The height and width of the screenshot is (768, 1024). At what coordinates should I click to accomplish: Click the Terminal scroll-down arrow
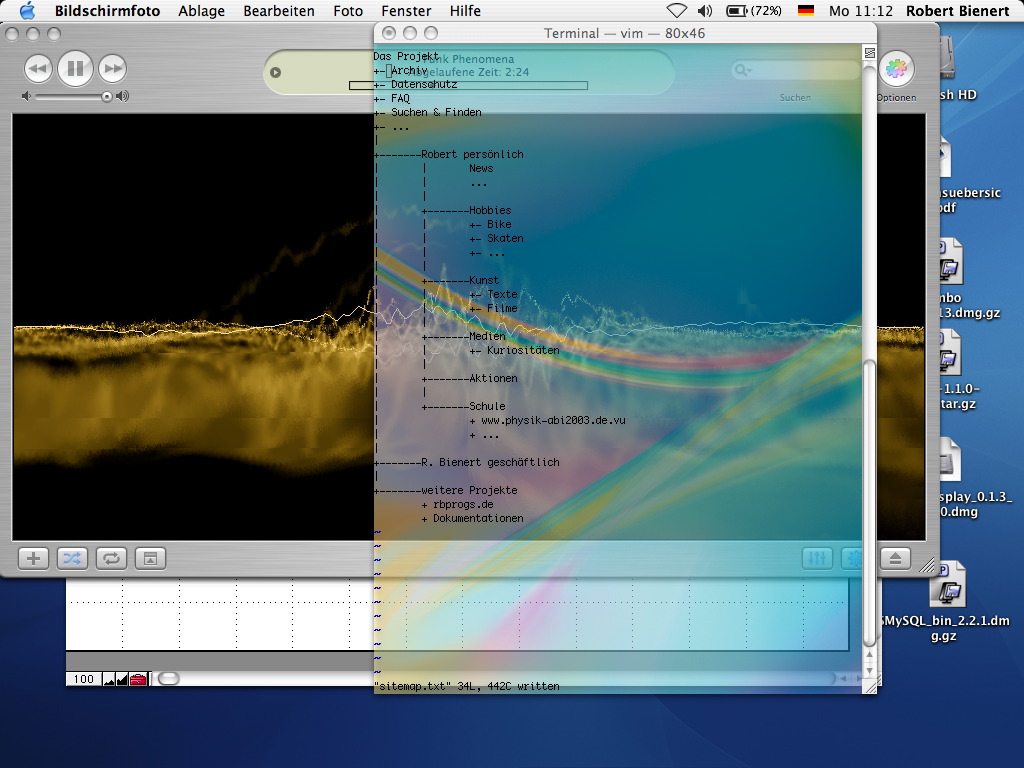pyautogui.click(x=869, y=670)
